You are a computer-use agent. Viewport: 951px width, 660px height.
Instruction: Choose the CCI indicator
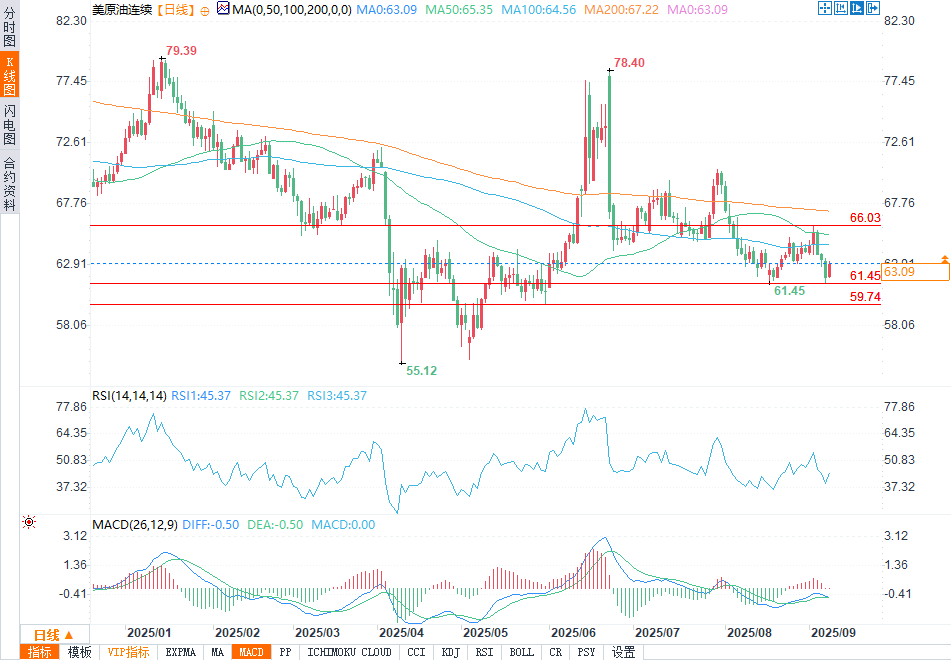coord(416,652)
